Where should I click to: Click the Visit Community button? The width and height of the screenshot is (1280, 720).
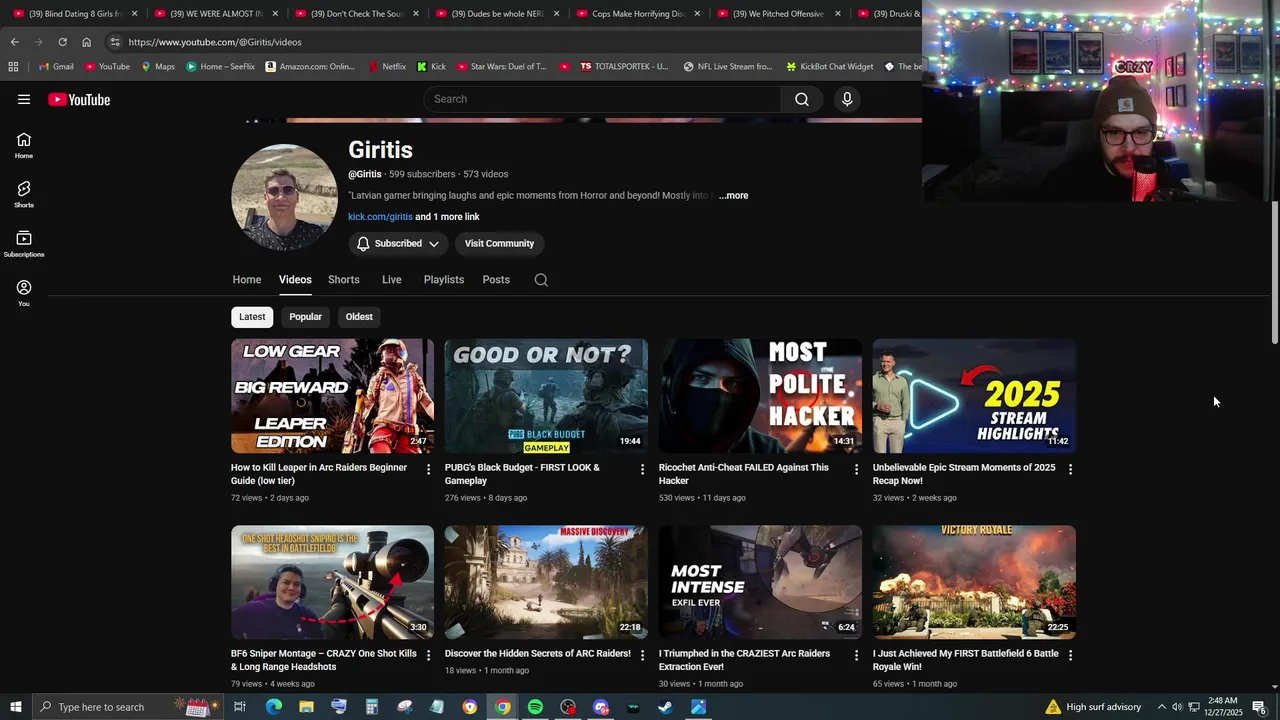coord(499,244)
